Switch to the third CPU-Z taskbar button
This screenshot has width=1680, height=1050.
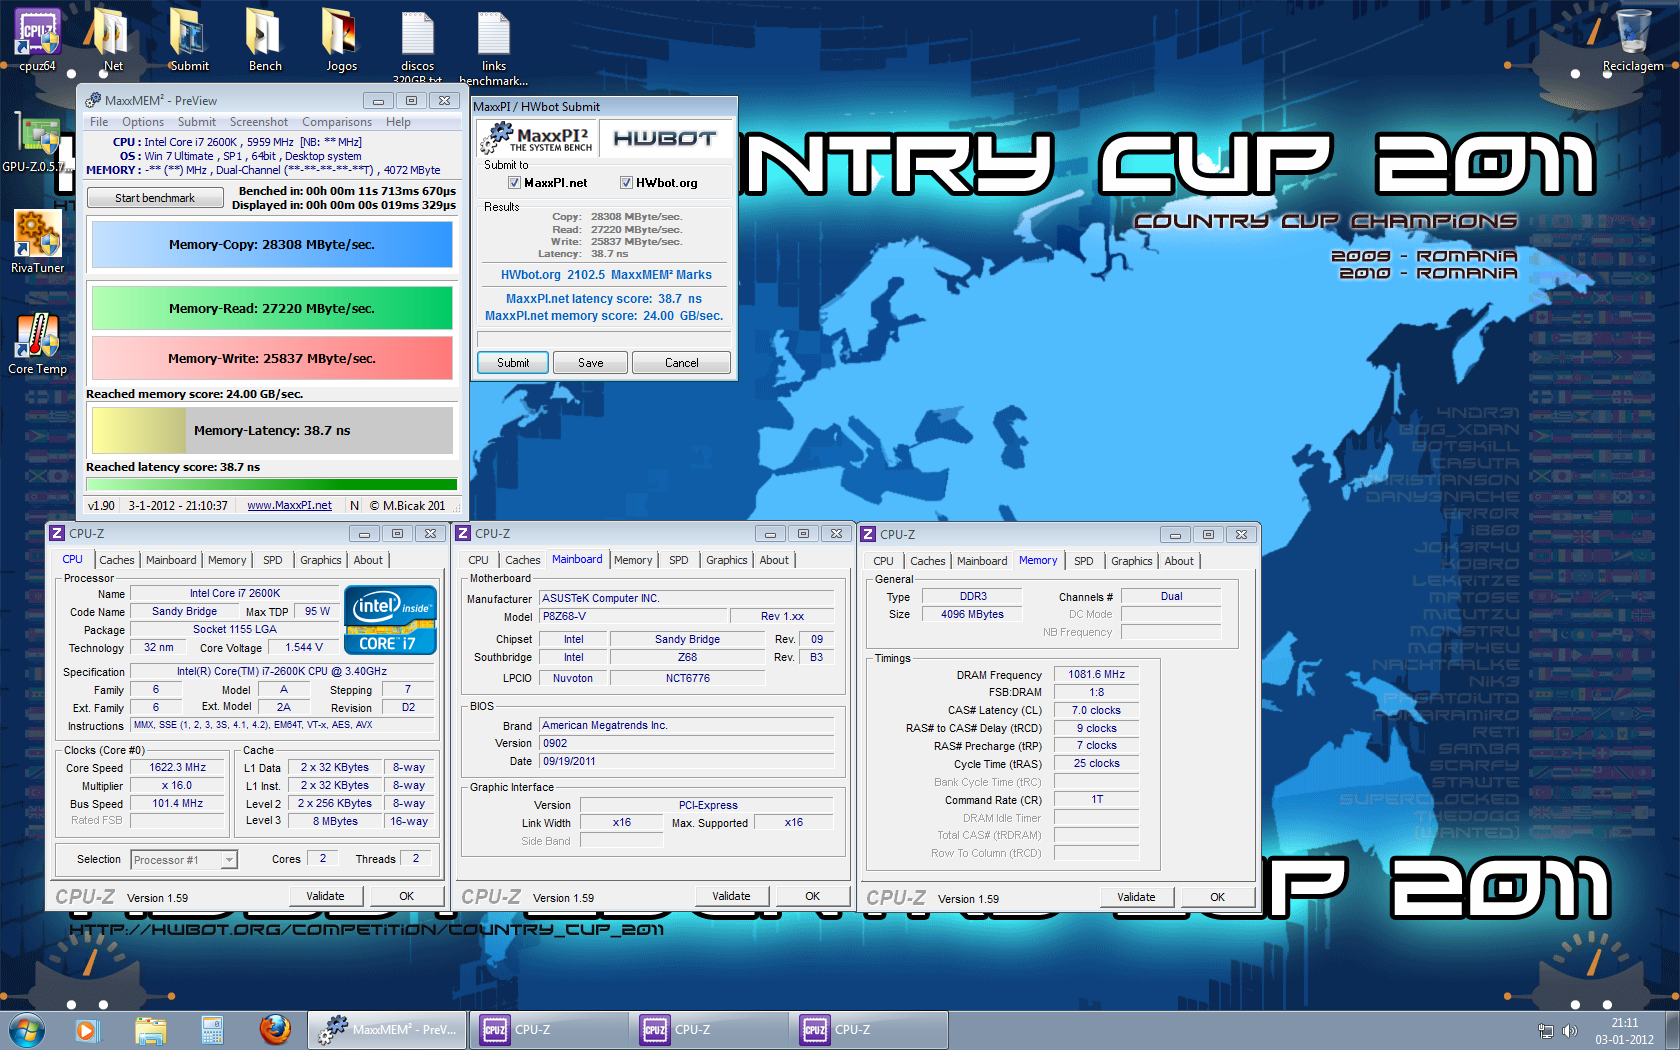coord(868,1030)
